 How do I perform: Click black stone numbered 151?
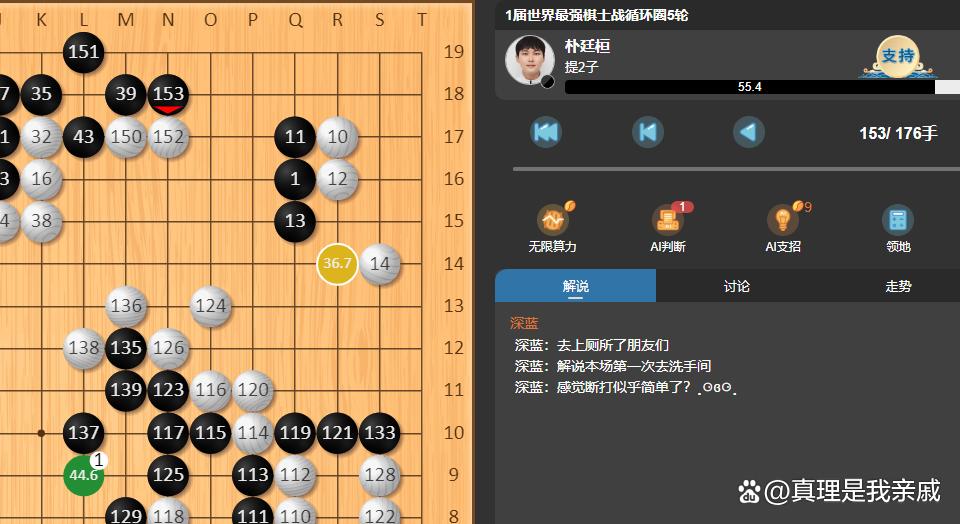[83, 52]
